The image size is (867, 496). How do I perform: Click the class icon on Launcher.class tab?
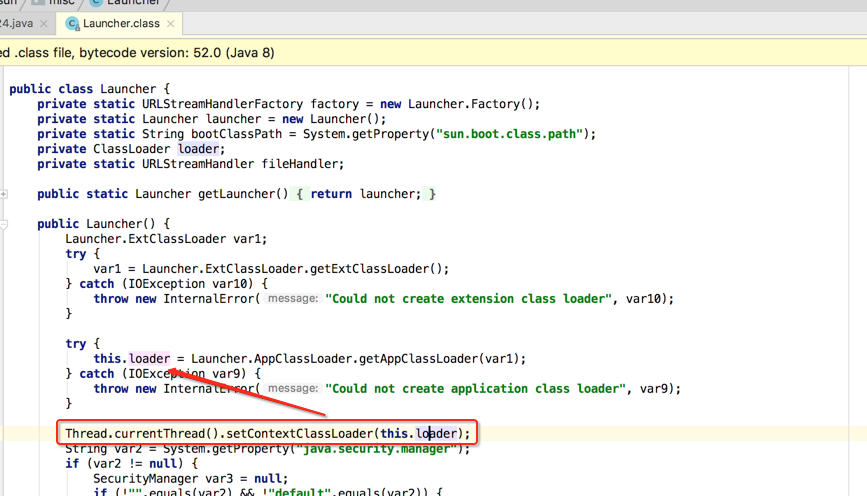point(72,24)
